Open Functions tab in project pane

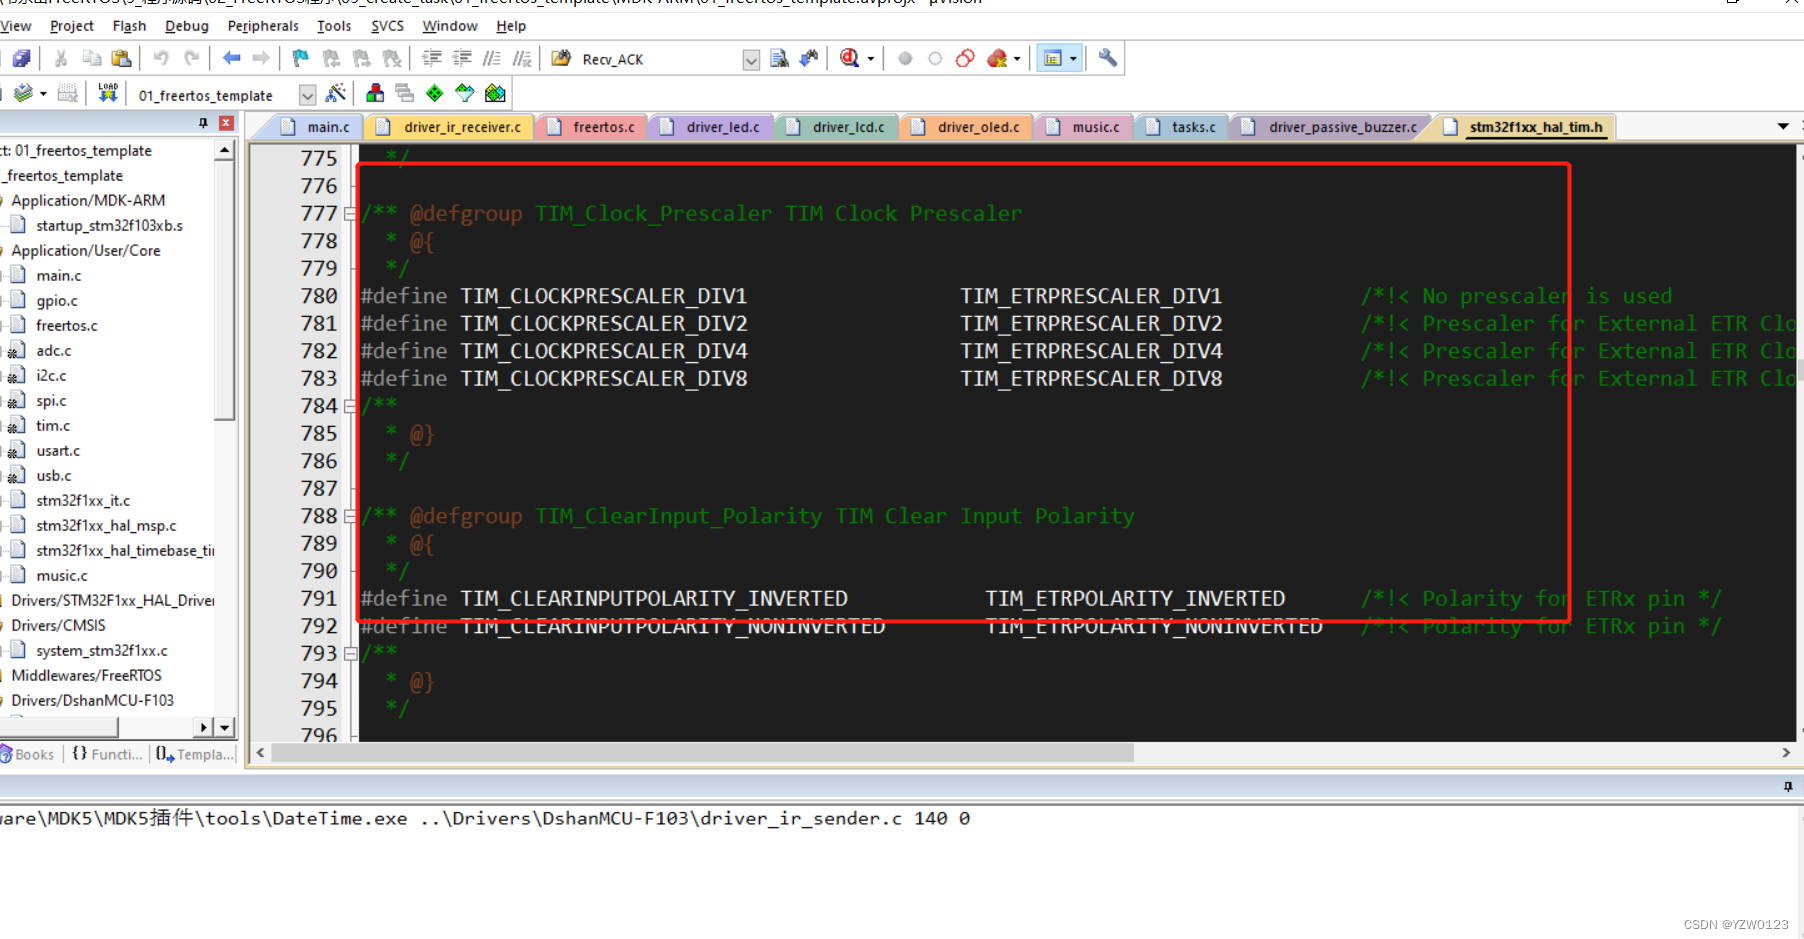click(108, 754)
